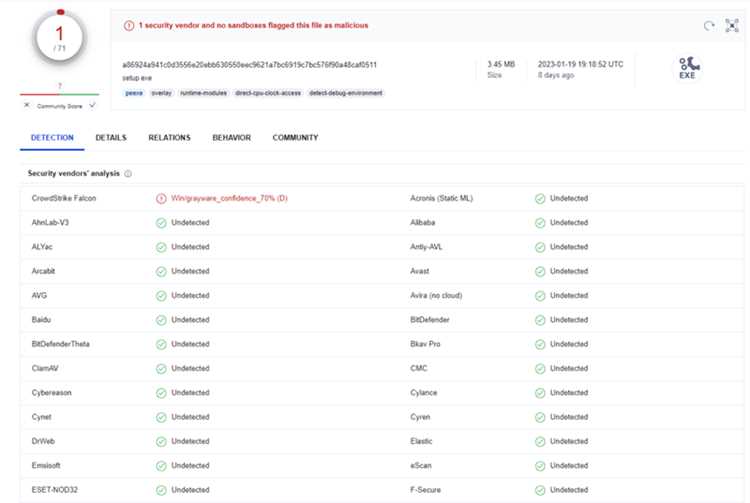Image resolution: width=750 pixels, height=503 pixels.
Task: Open the BEHAVIOR tab
Action: (232, 138)
